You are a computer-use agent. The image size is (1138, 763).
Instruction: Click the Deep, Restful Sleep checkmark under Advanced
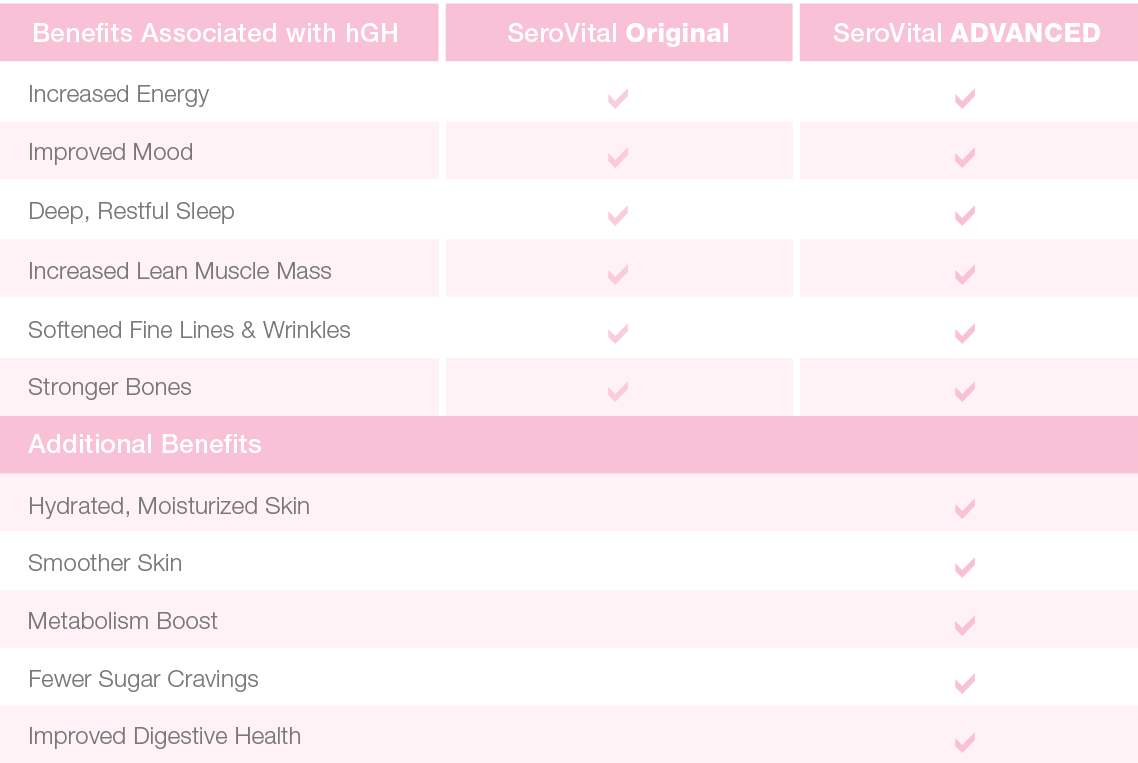click(965, 215)
